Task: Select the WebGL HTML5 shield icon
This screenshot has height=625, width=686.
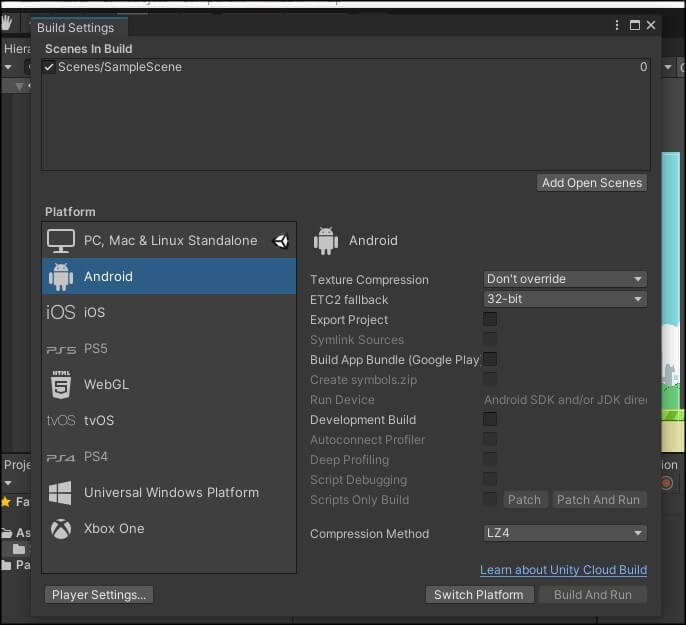Action: 61,384
